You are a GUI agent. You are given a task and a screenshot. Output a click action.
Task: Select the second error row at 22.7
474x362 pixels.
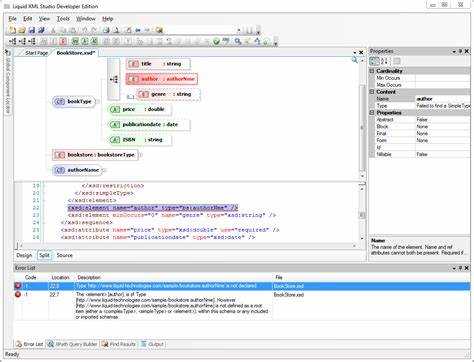(x=242, y=306)
